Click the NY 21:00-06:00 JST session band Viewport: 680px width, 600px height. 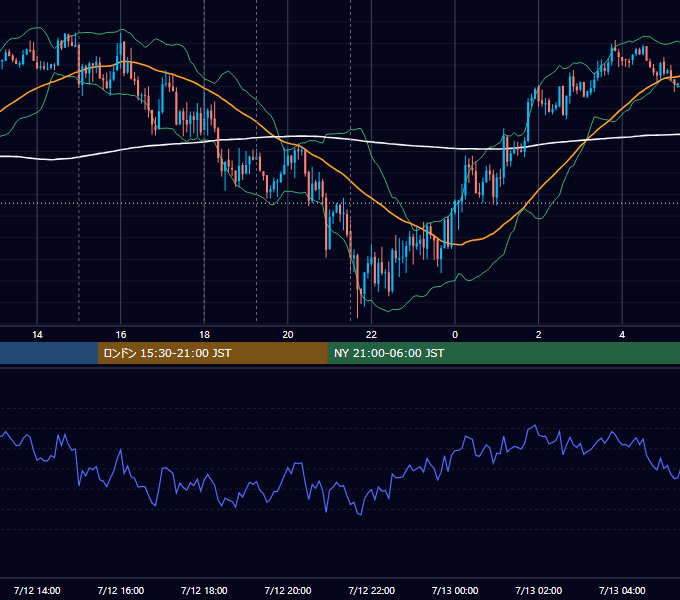(x=503, y=353)
